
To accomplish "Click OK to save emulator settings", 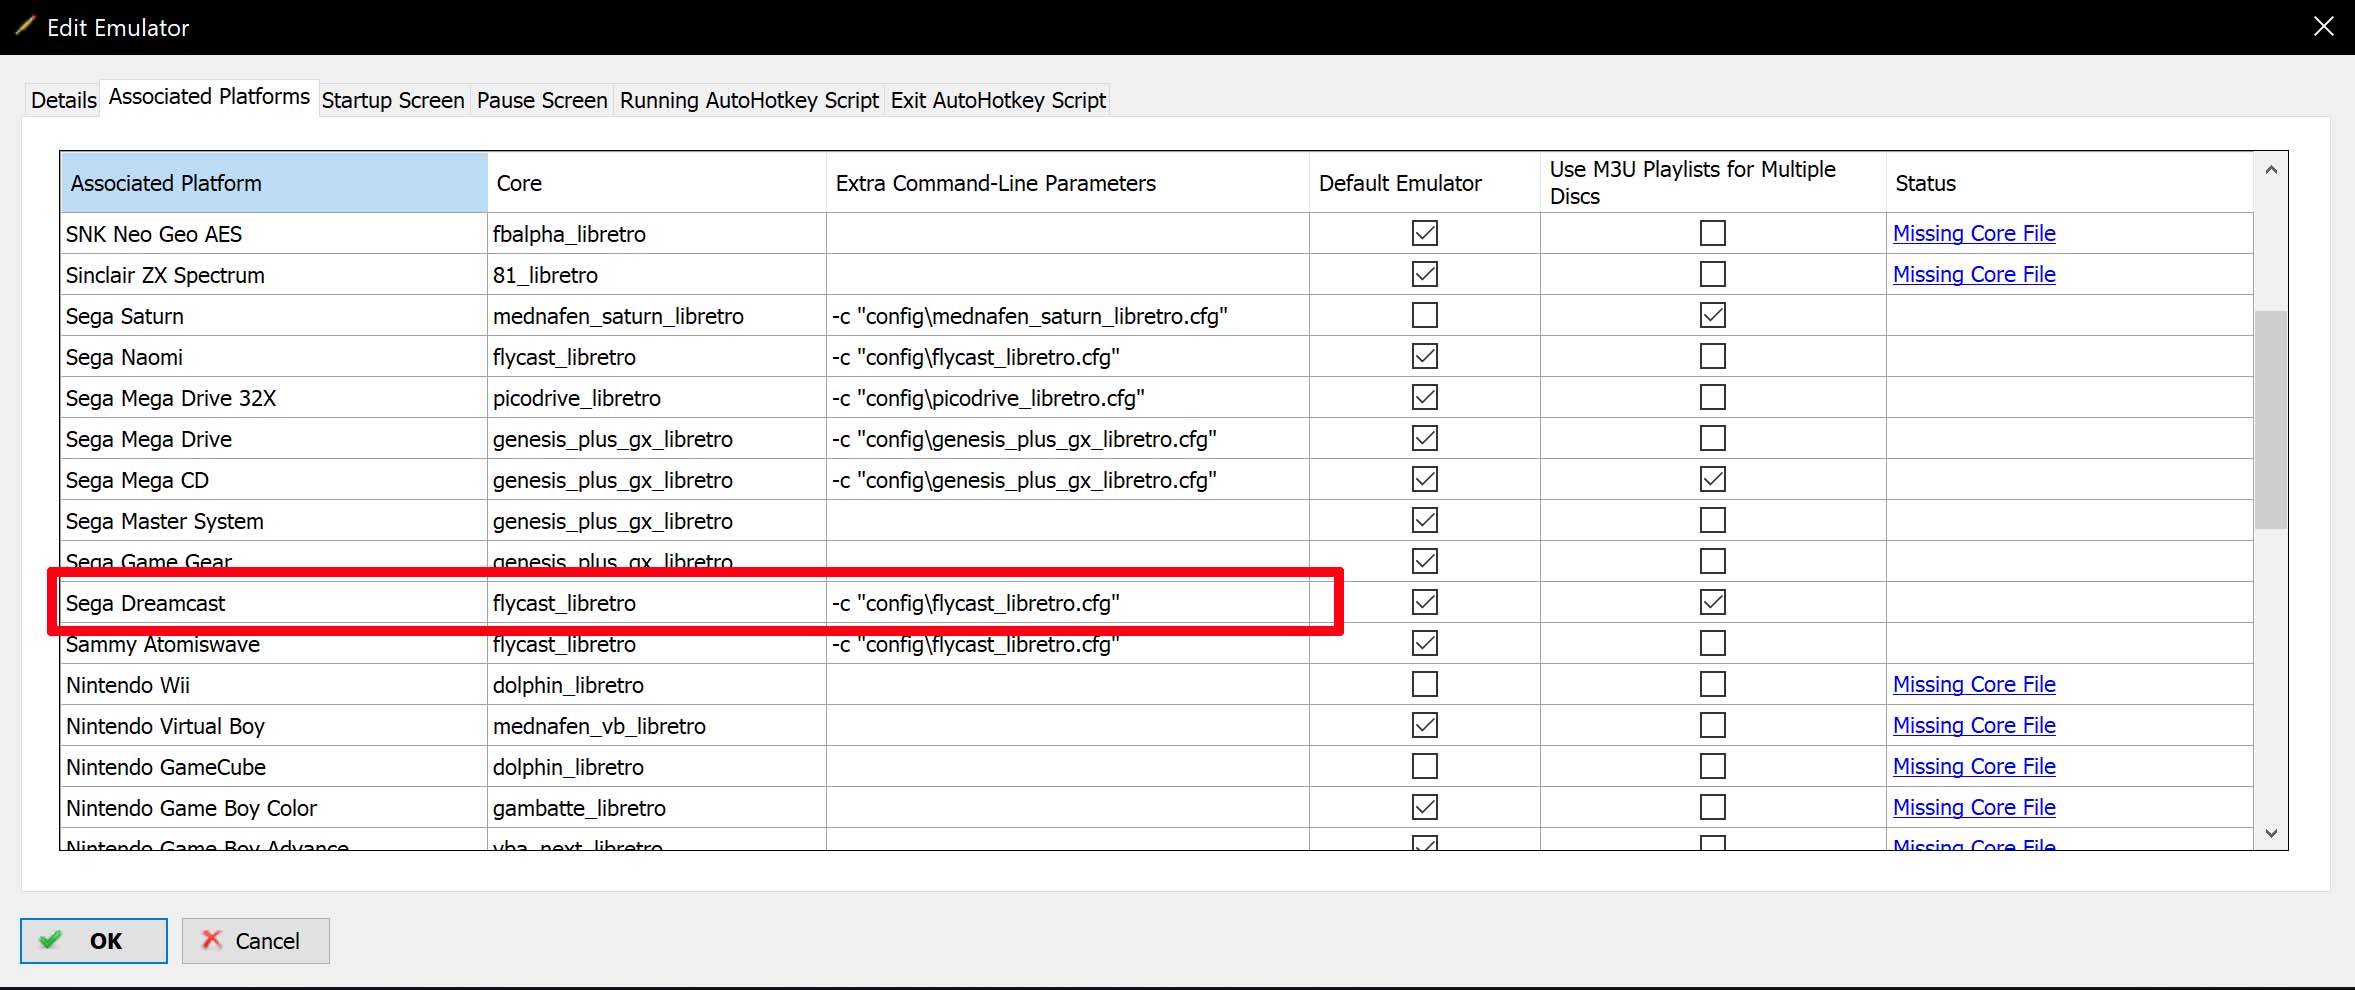I will [94, 941].
